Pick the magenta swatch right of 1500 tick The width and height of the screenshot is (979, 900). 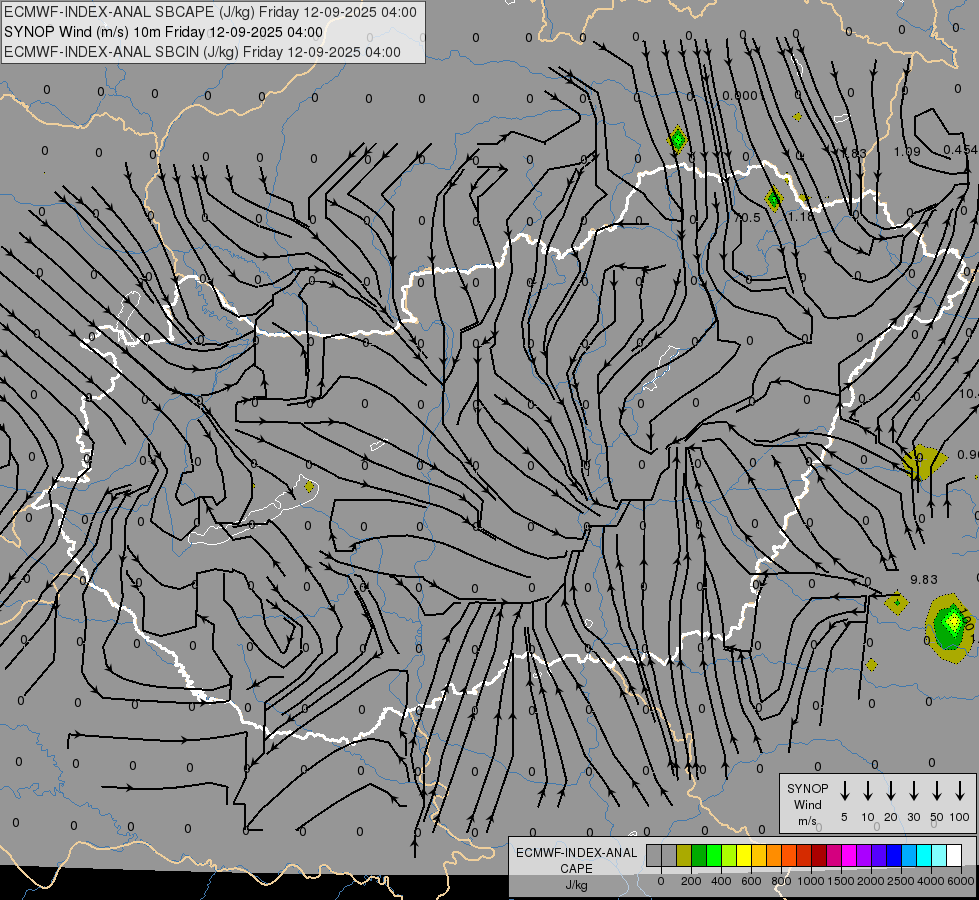point(849,855)
